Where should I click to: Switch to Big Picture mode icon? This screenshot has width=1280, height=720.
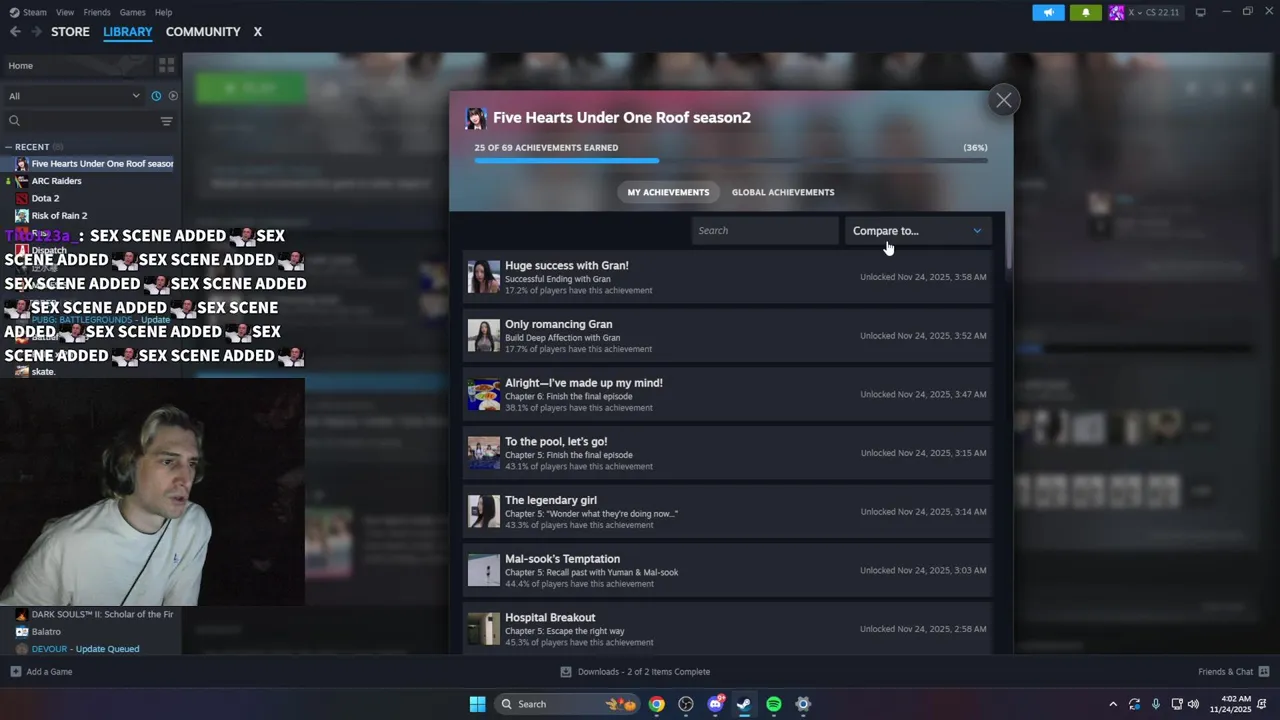pos(1200,12)
